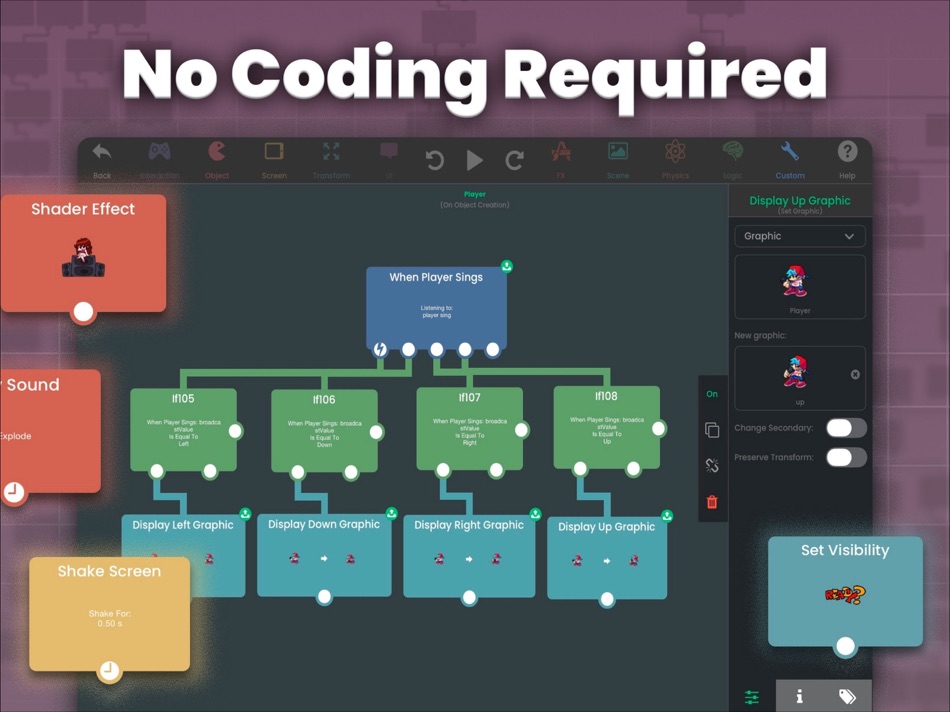Open the Physics behaviors category
The image size is (950, 712).
coord(675,159)
